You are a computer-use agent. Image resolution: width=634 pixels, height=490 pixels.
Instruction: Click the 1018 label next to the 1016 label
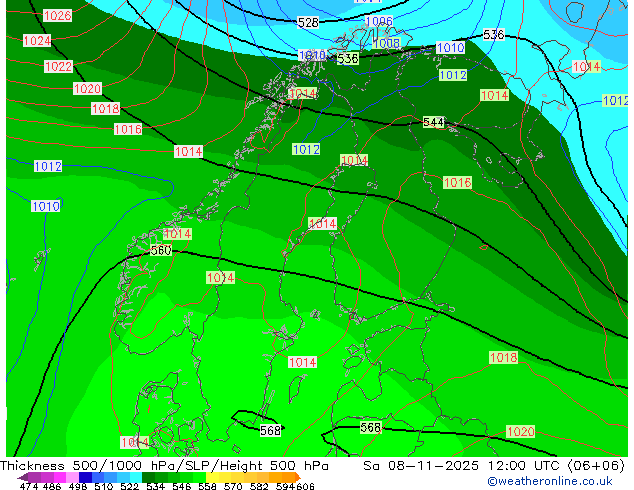[106, 108]
